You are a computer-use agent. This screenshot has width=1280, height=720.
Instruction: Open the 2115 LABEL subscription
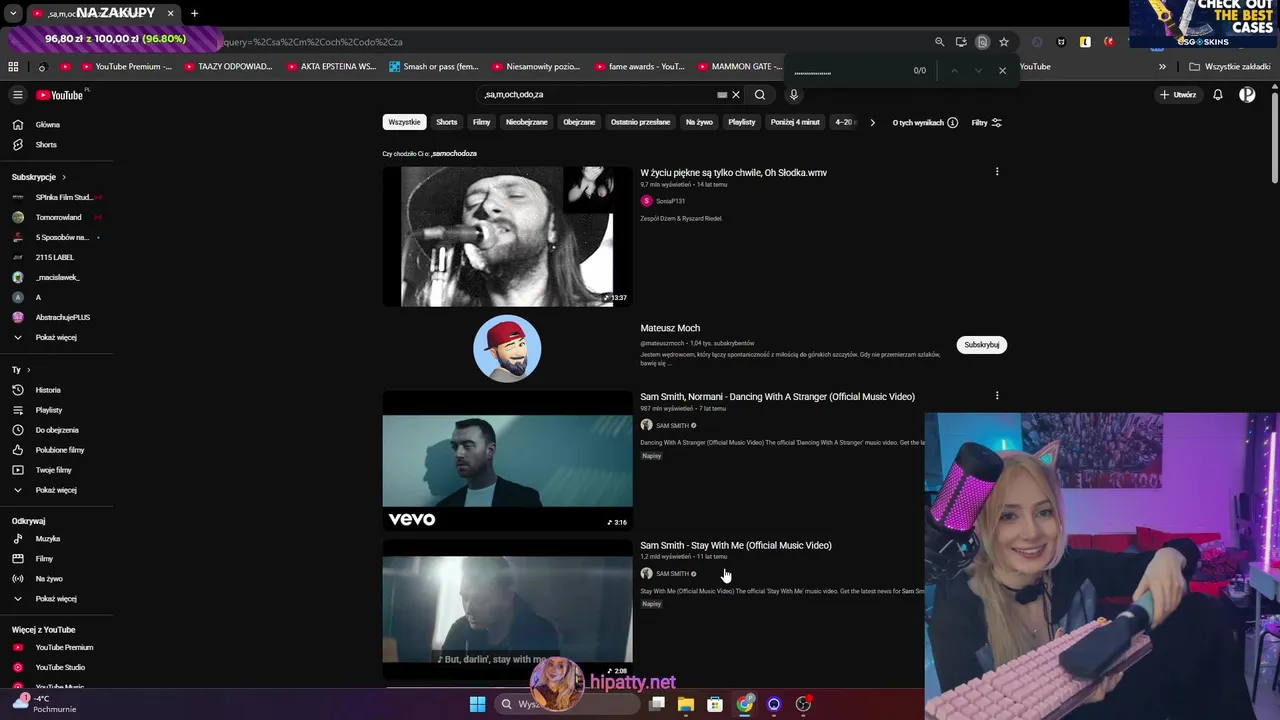(x=56, y=257)
